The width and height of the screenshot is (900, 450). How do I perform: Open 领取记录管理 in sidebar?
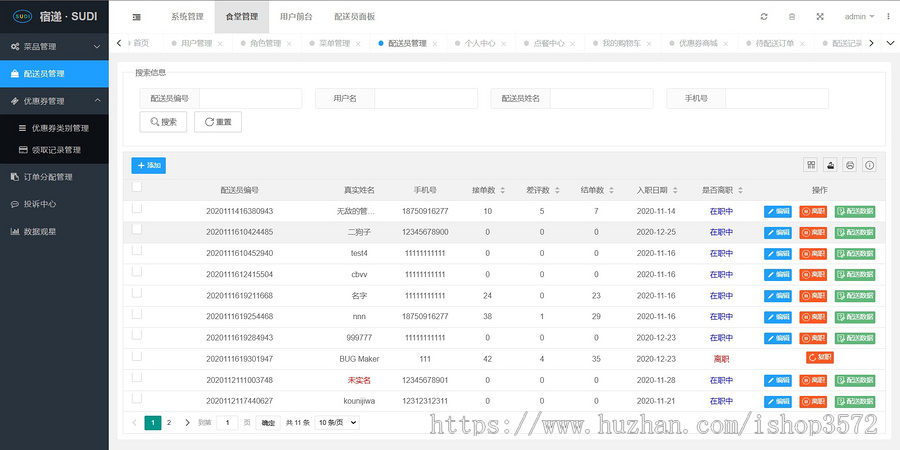[54, 150]
